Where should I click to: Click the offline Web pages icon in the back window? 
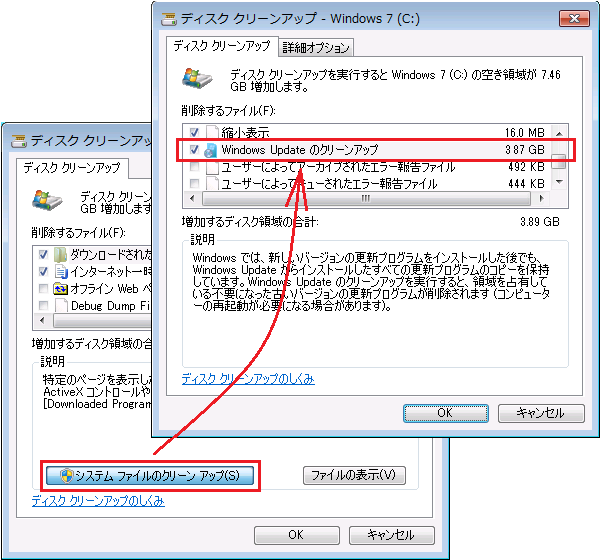pyautogui.click(x=60, y=289)
